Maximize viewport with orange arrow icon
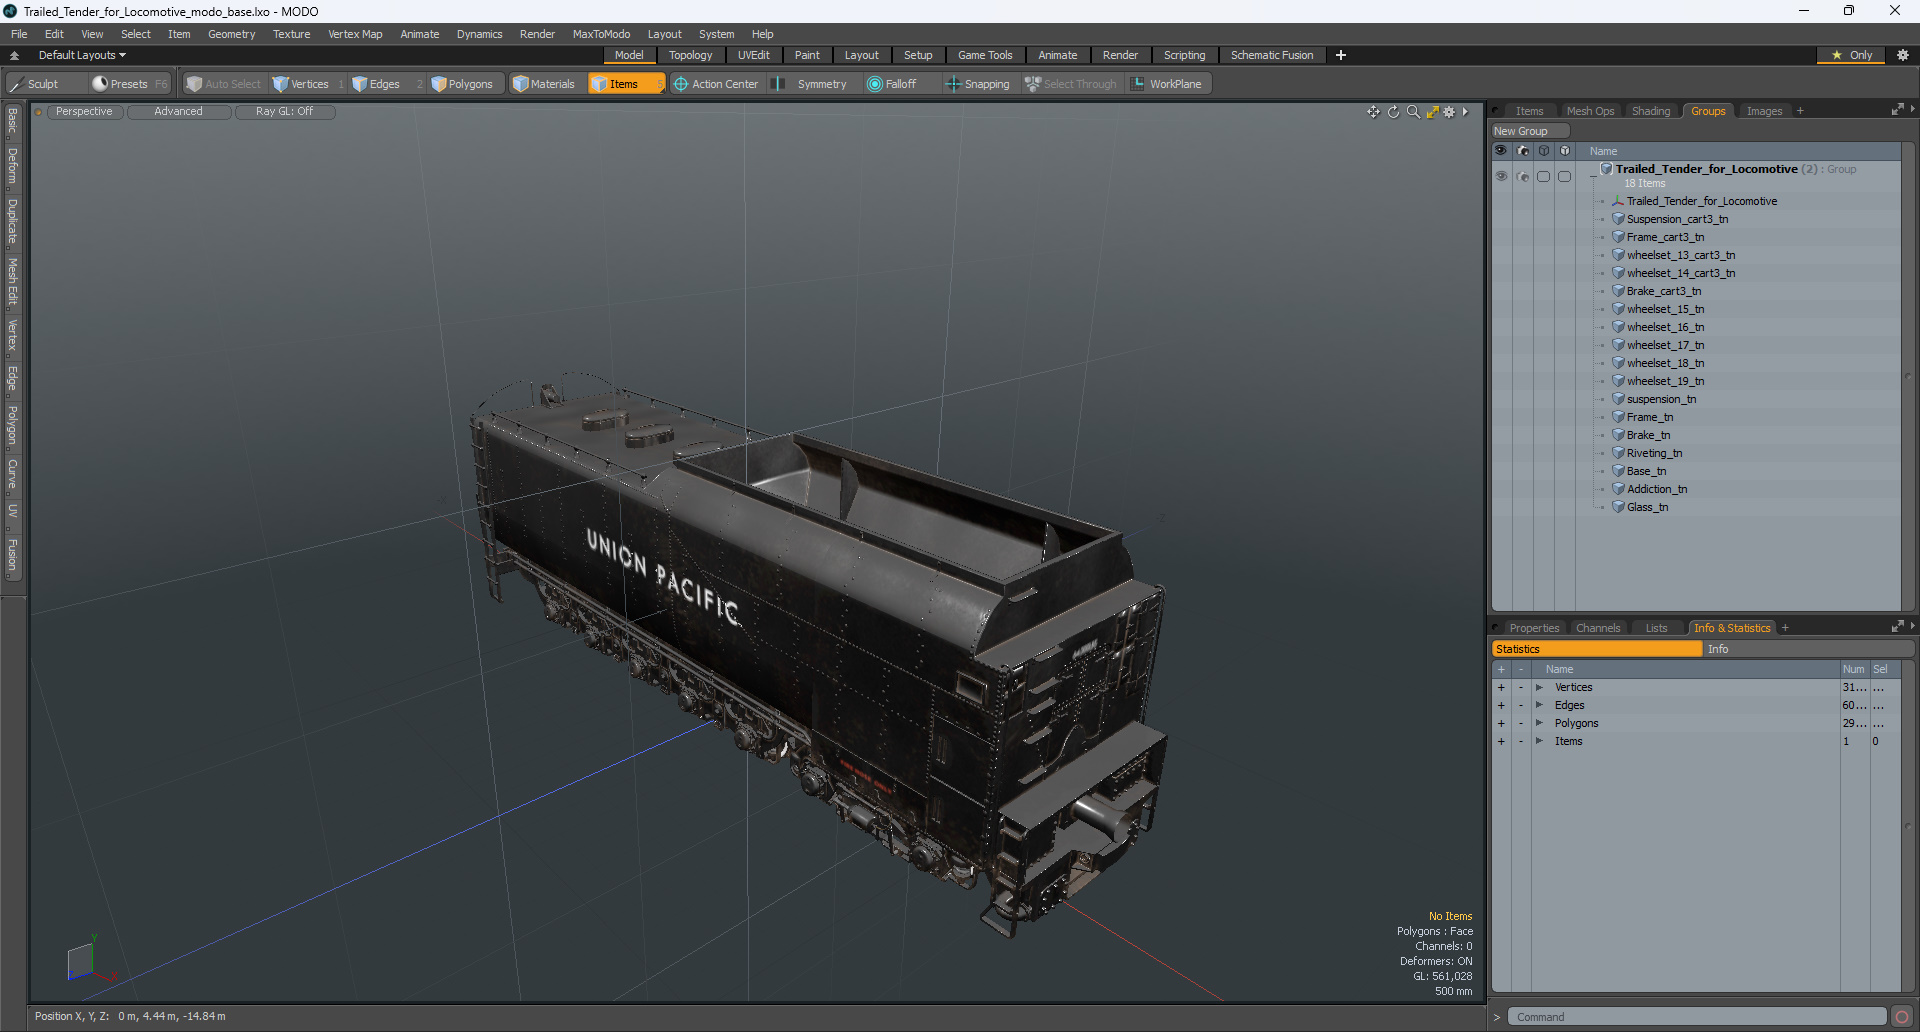1920x1032 pixels. pos(1432,112)
